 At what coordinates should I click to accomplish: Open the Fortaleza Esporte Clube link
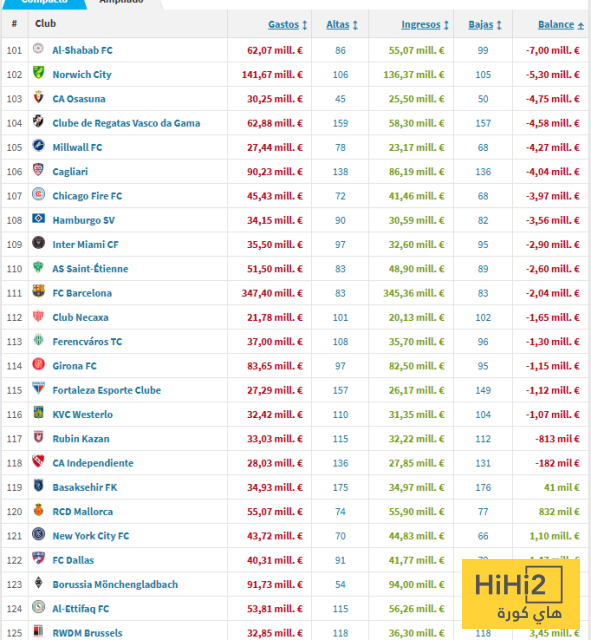pos(107,391)
